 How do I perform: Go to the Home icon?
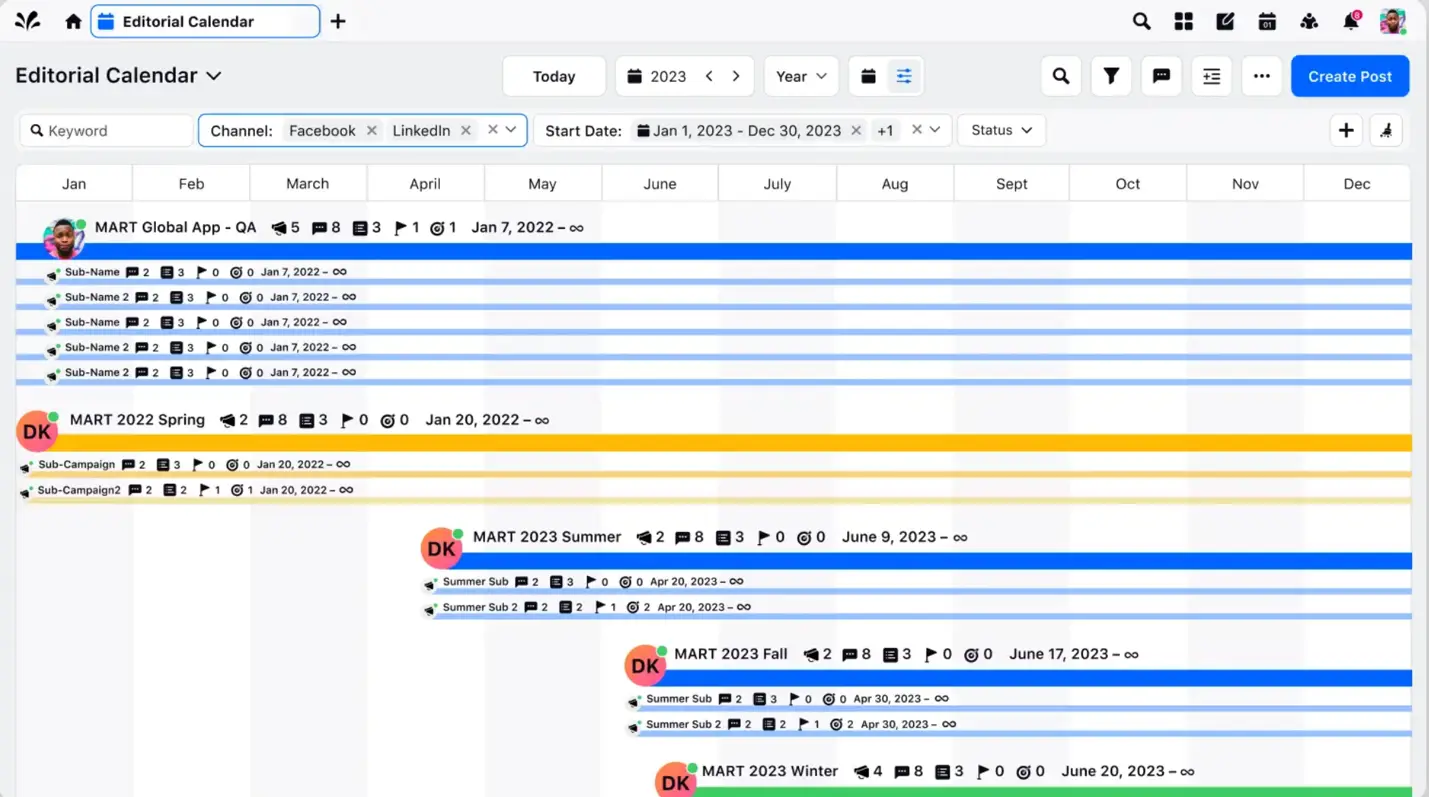click(x=73, y=21)
